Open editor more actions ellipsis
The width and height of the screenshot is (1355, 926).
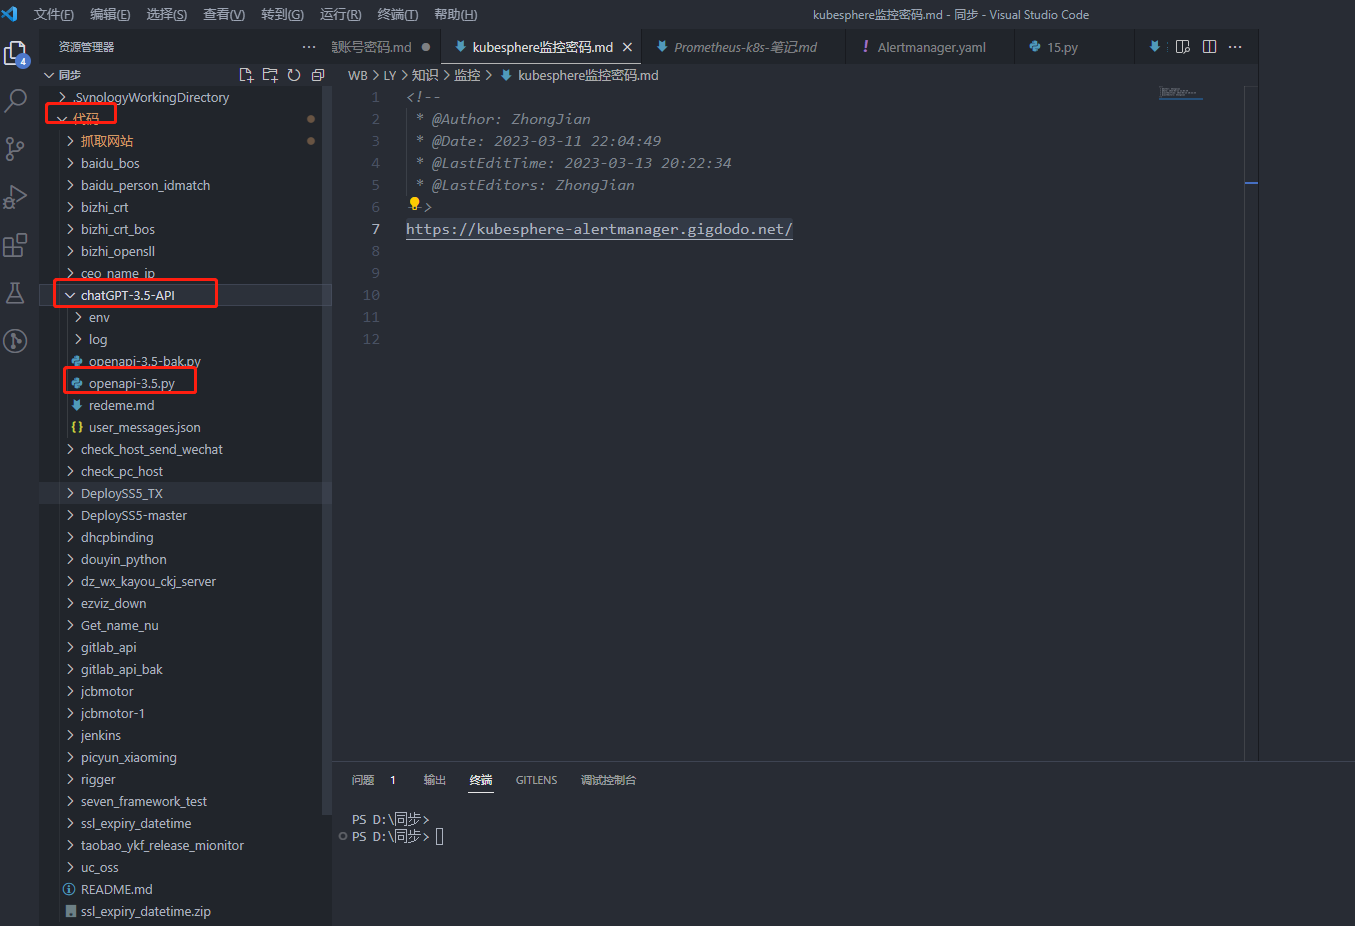(1235, 47)
